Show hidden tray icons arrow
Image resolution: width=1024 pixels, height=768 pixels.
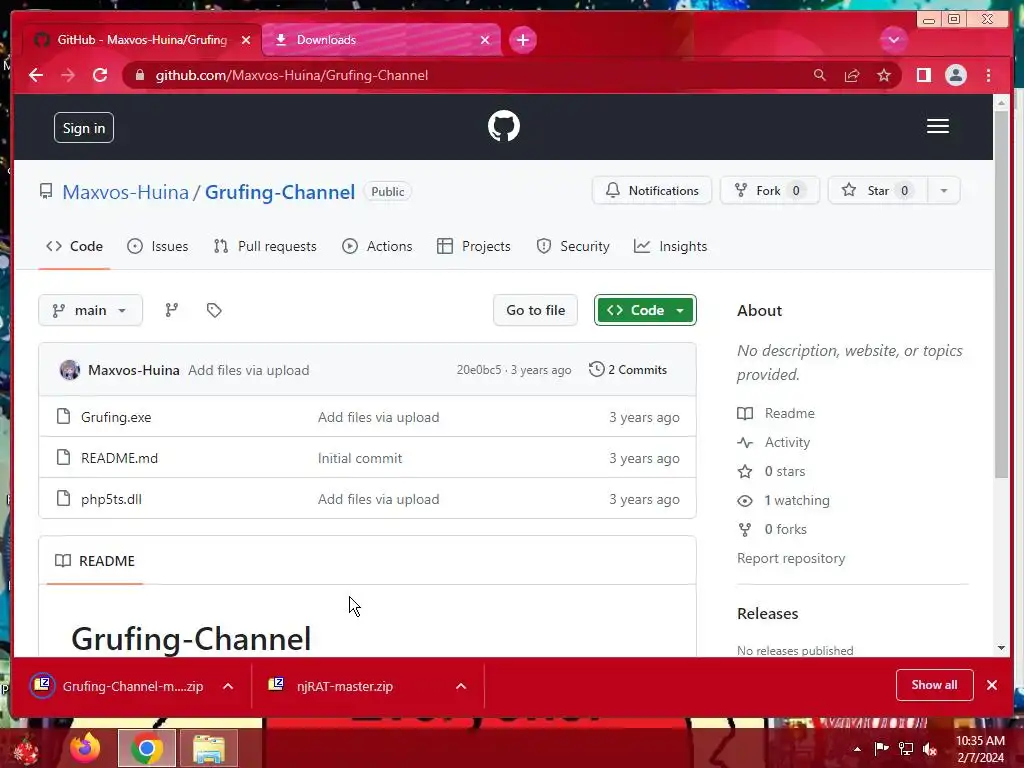[857, 749]
